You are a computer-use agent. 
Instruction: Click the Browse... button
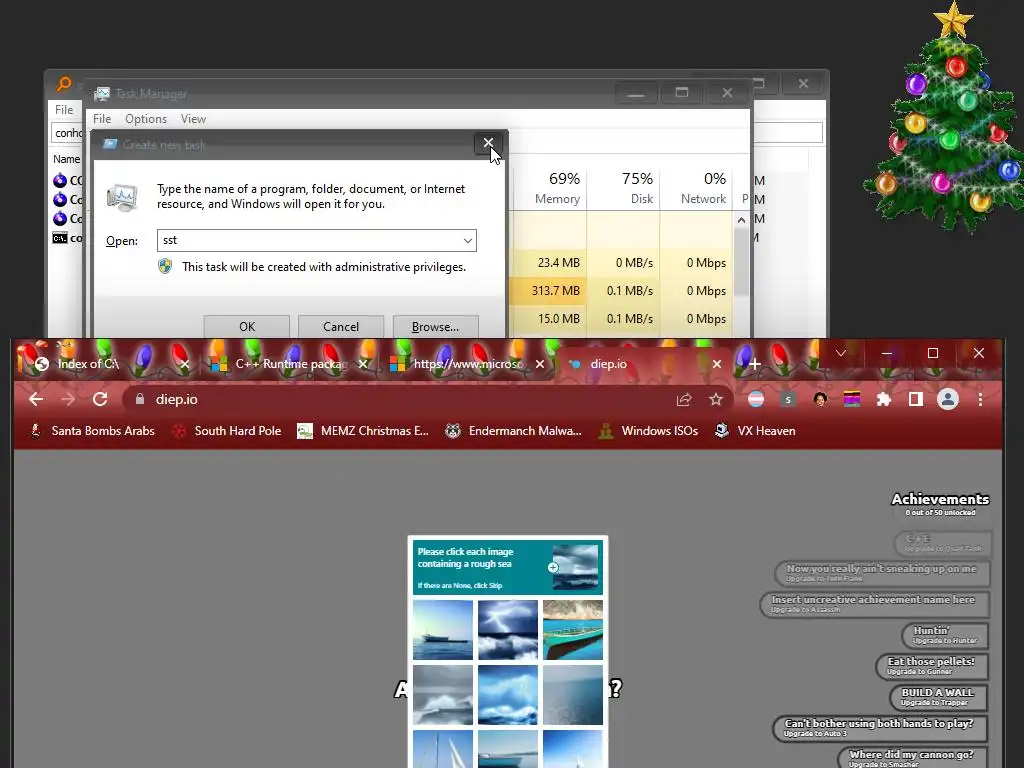coord(436,327)
